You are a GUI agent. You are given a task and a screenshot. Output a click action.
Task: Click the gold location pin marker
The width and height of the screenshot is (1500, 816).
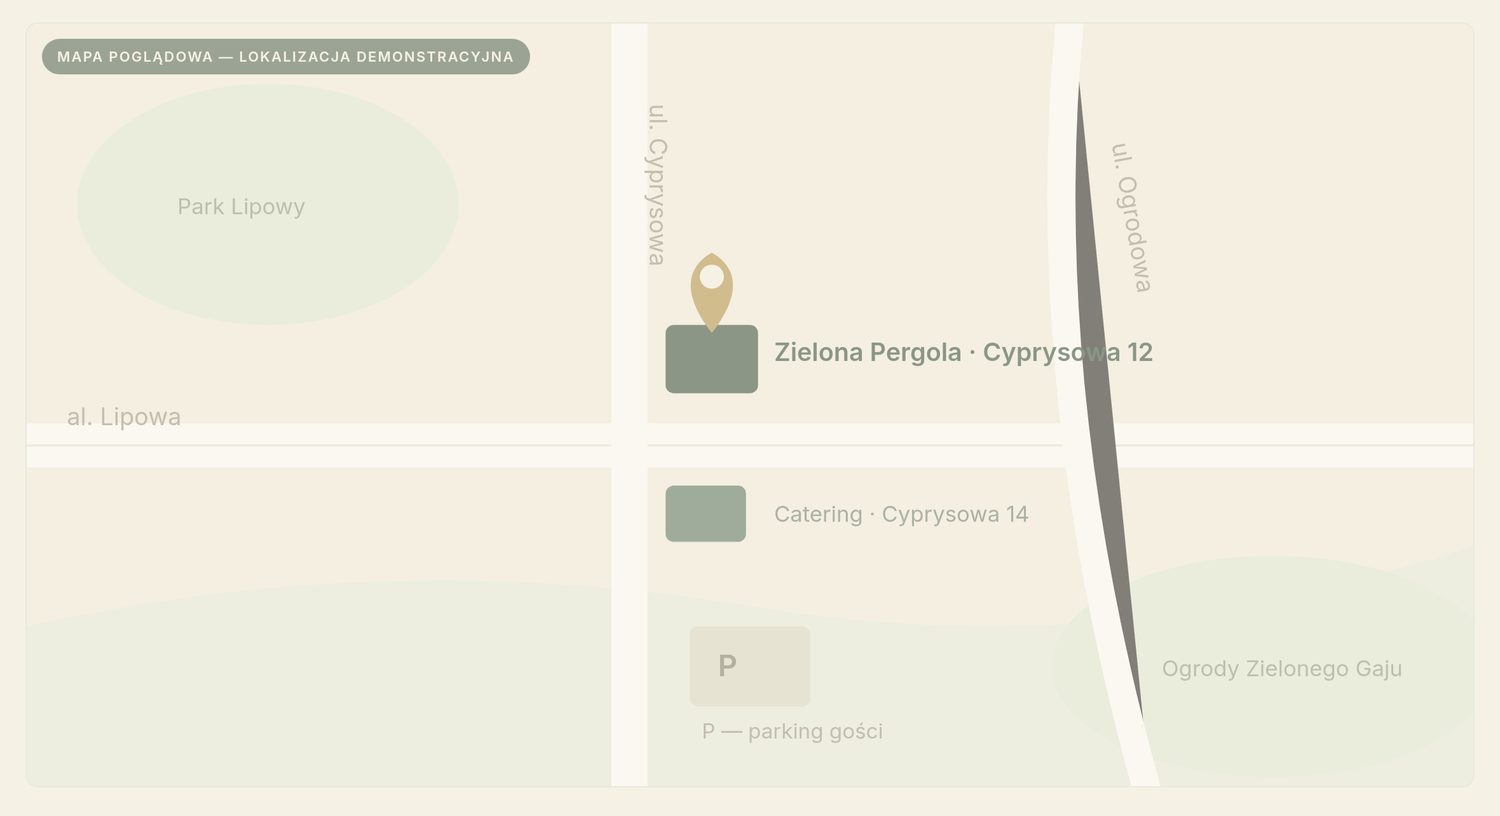click(712, 291)
